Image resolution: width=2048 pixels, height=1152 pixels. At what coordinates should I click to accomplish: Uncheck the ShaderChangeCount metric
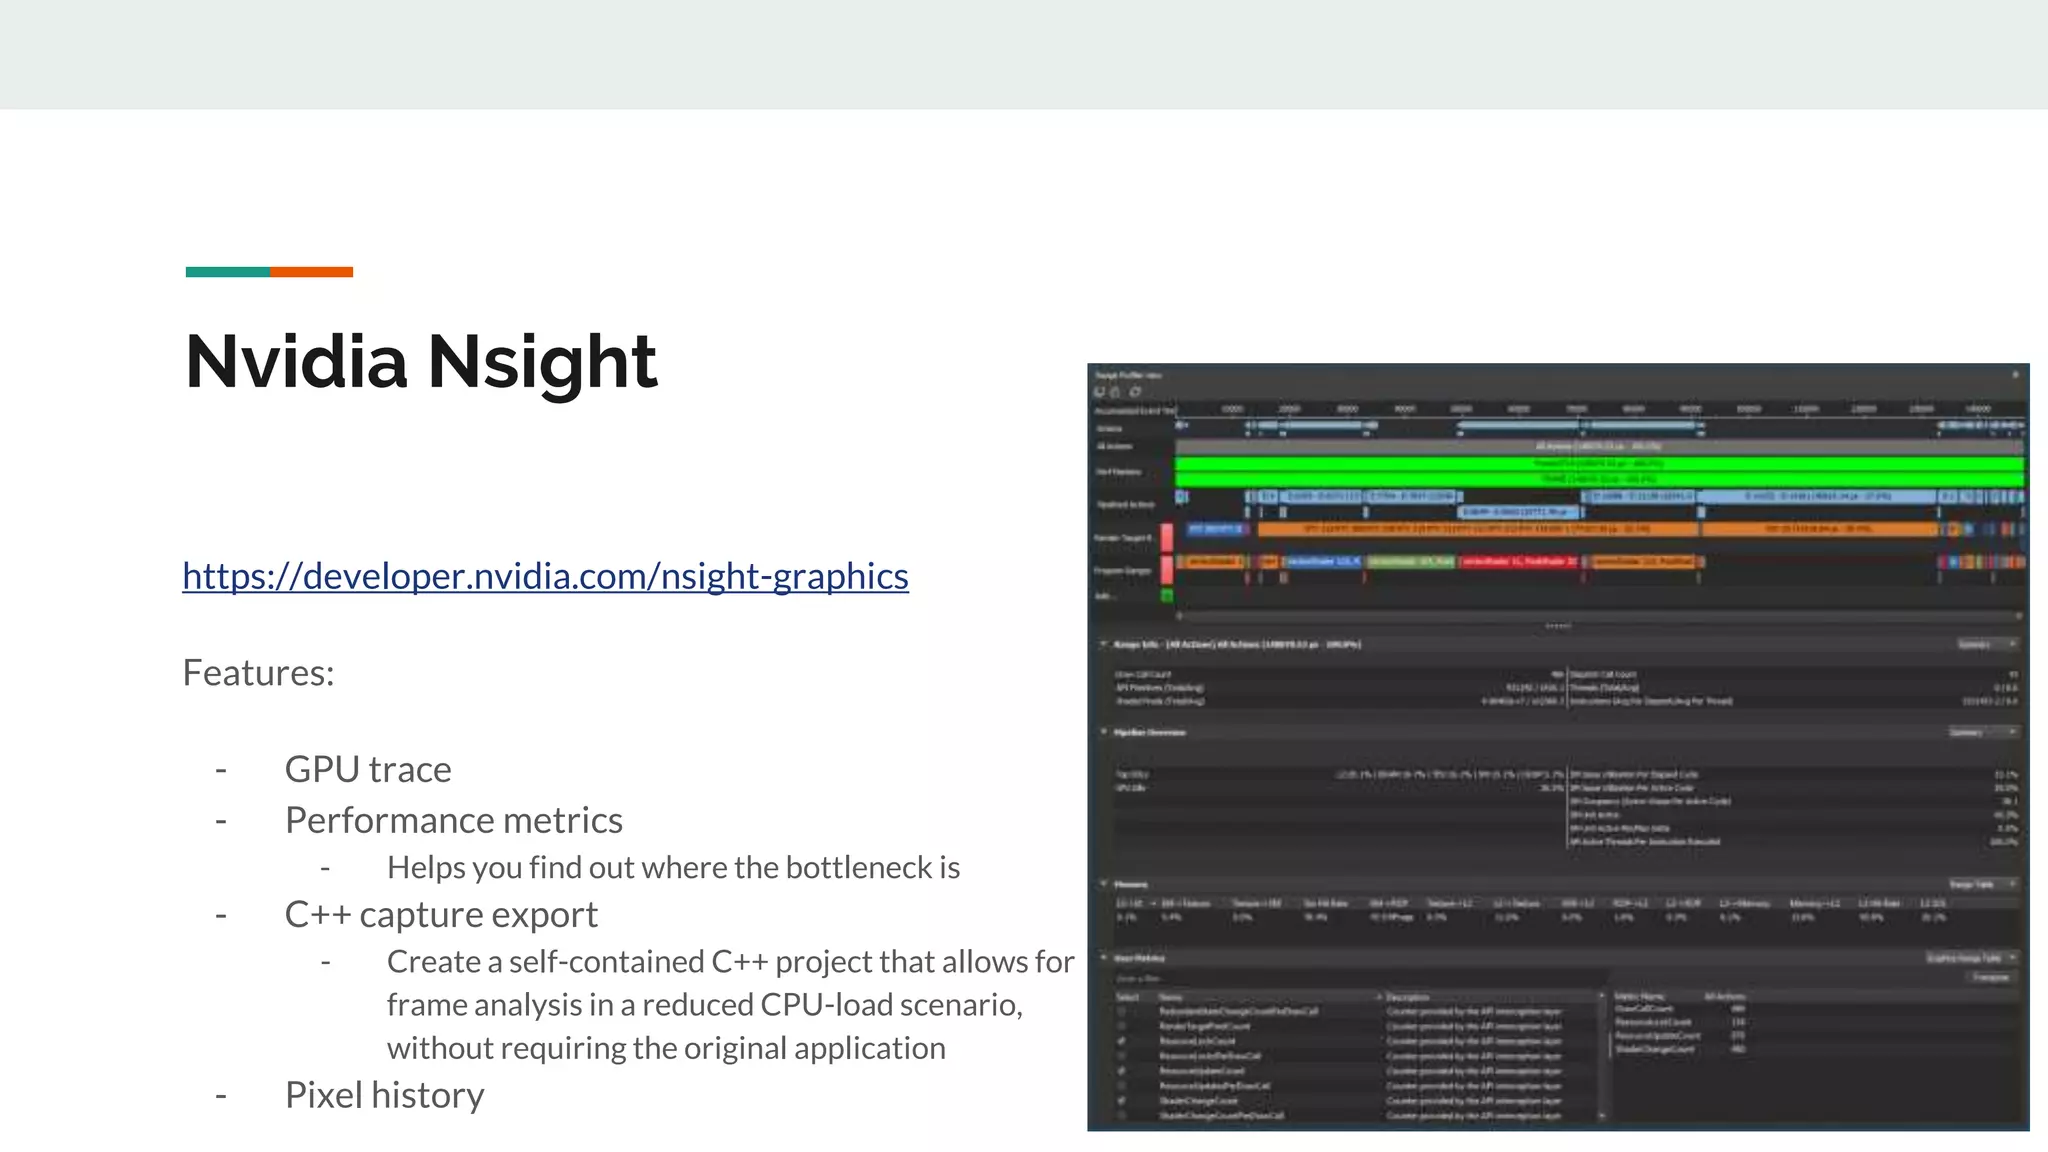point(1123,1101)
